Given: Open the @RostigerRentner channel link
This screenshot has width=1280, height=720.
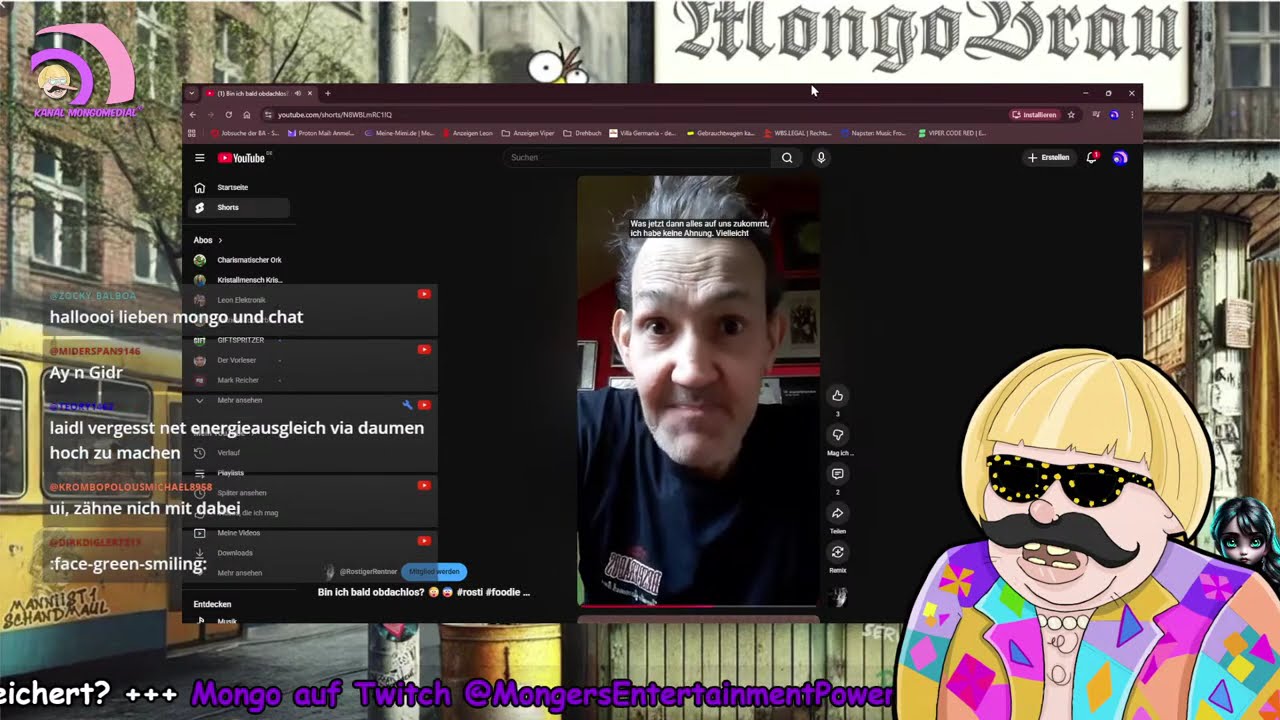Looking at the screenshot, I should click(x=368, y=572).
